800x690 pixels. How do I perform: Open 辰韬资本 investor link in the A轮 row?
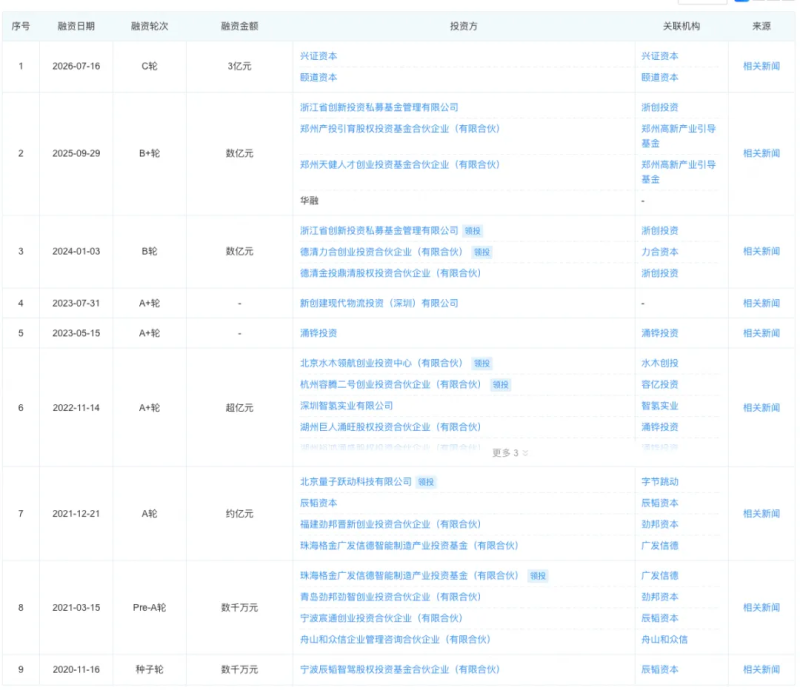[318, 503]
